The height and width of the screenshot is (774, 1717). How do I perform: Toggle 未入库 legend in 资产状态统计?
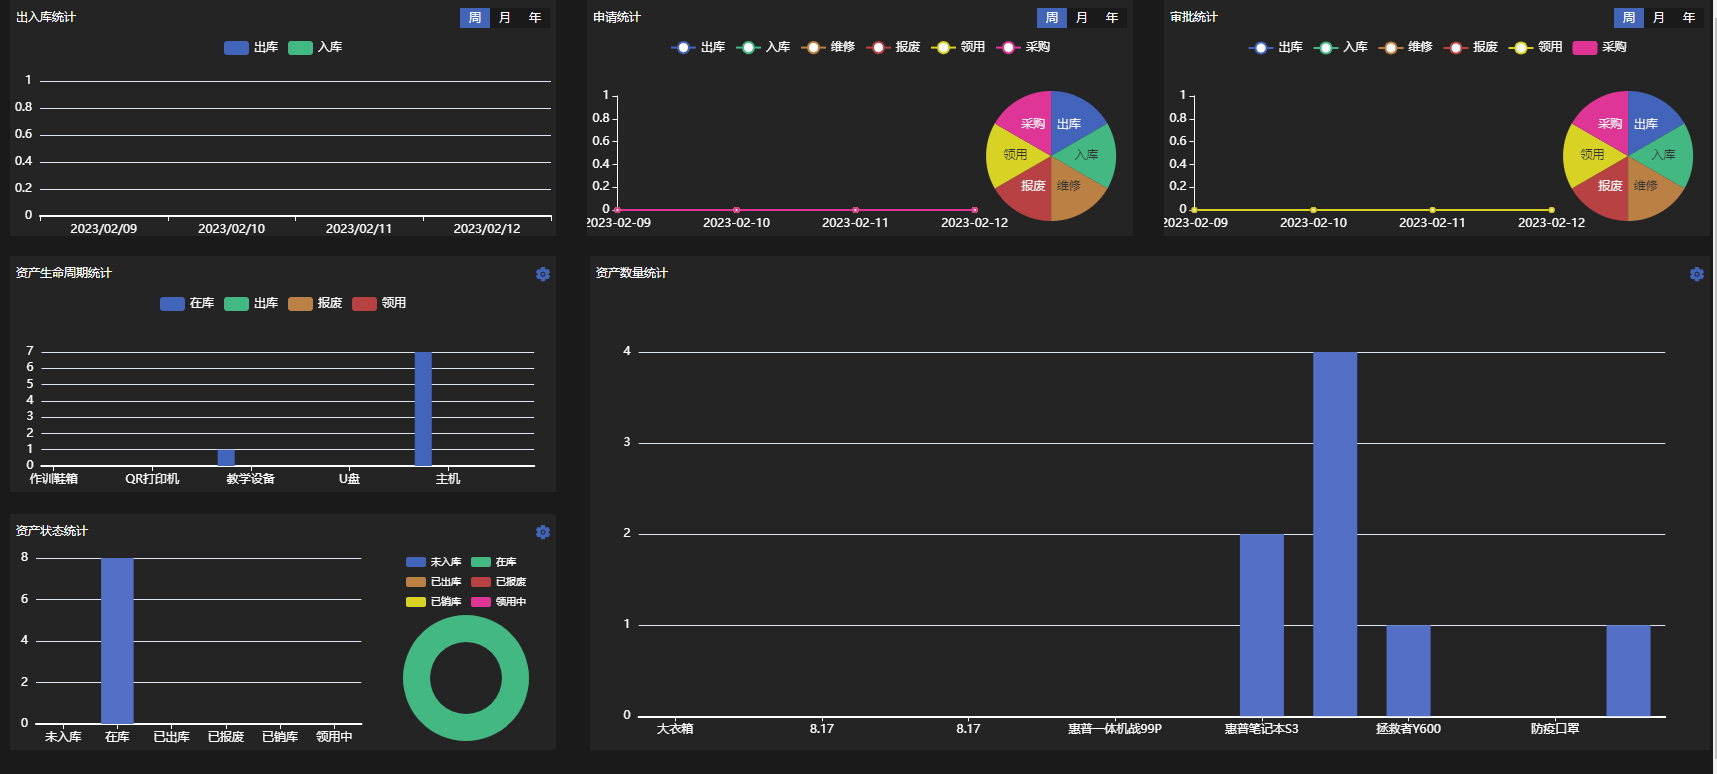pyautogui.click(x=434, y=562)
